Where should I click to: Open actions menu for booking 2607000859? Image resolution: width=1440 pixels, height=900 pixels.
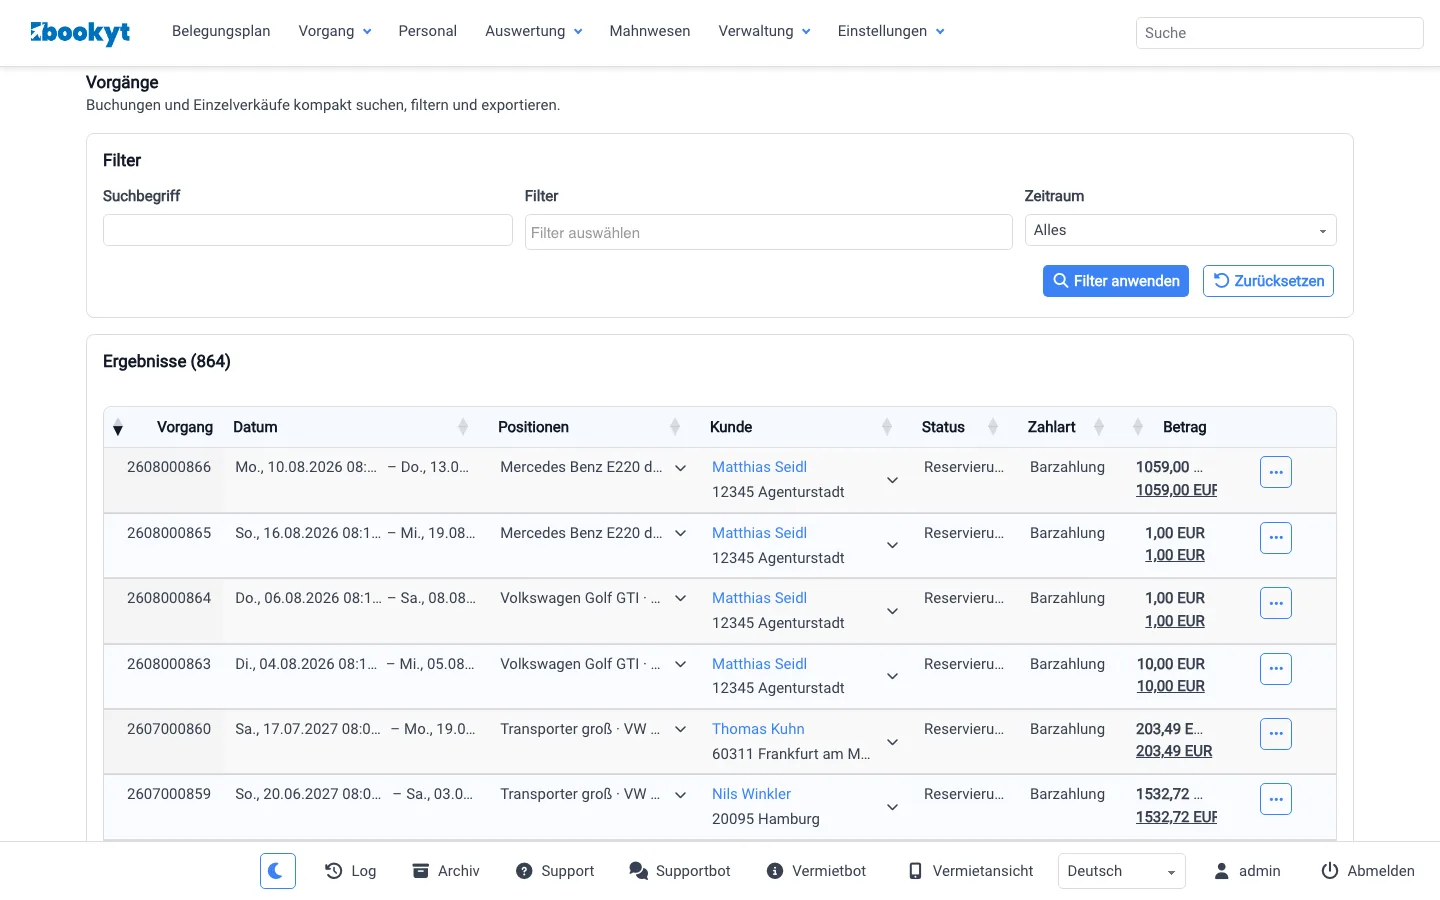pyautogui.click(x=1276, y=799)
